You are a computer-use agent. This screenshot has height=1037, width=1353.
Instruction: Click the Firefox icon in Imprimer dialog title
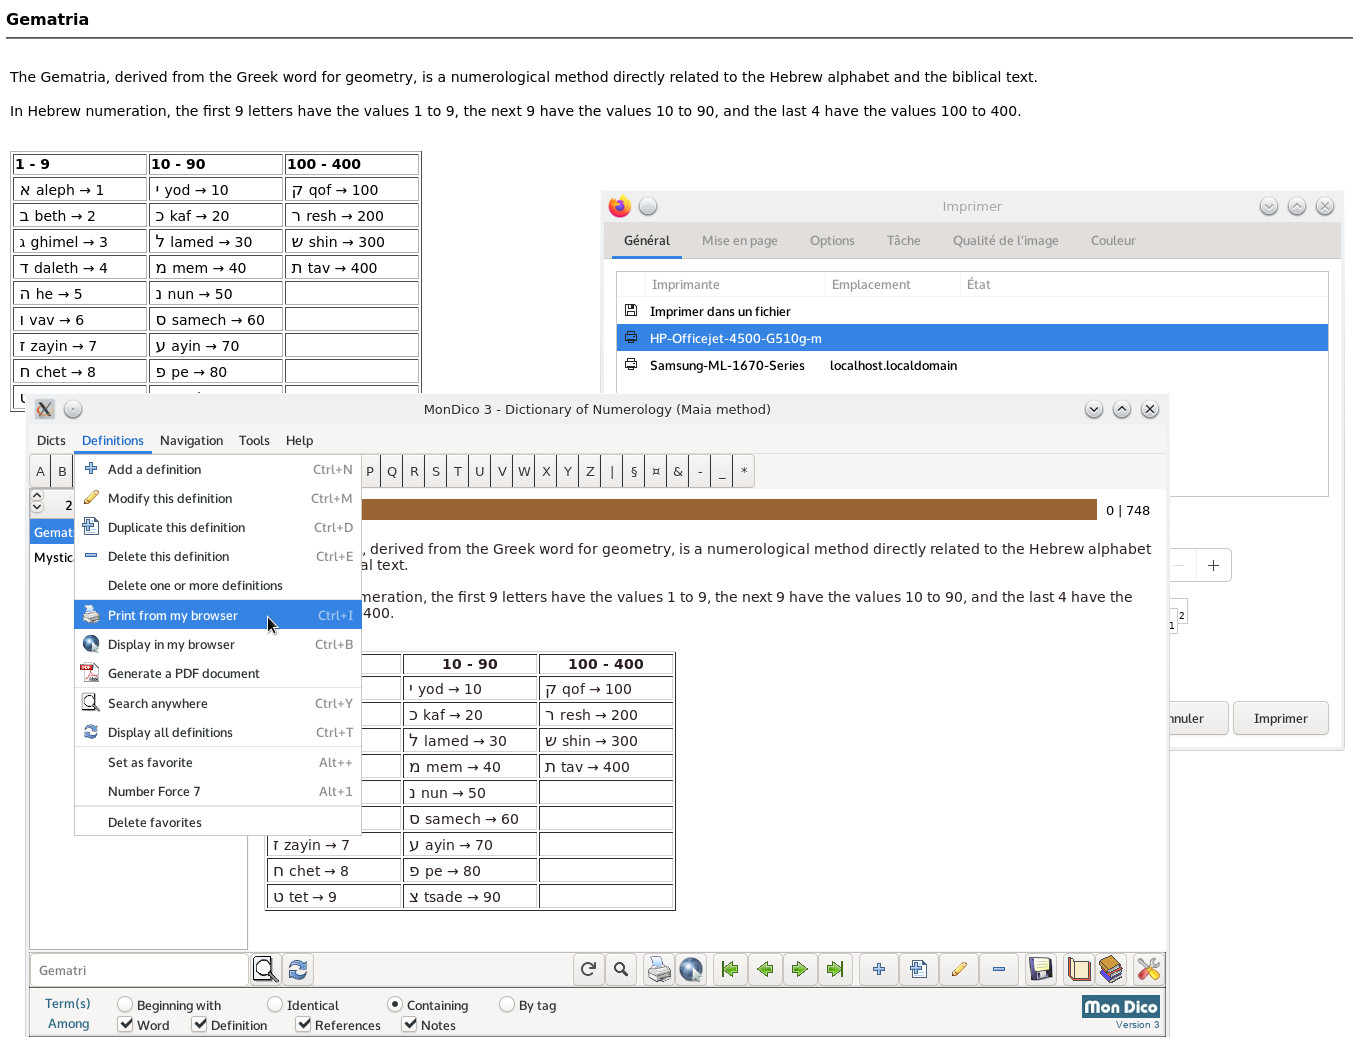pos(620,206)
